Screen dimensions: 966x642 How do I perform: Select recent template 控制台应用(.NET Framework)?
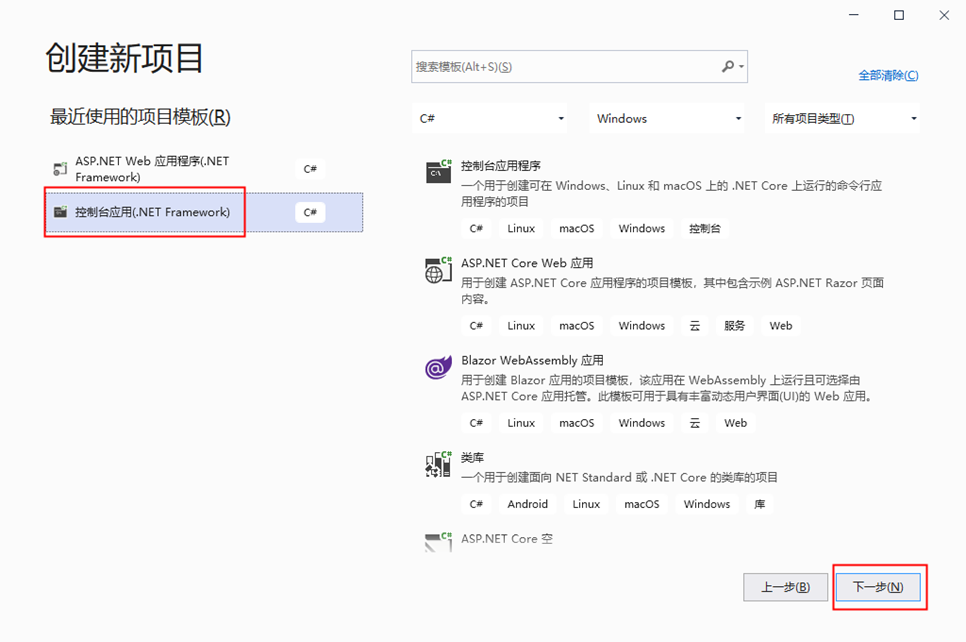click(x=205, y=212)
